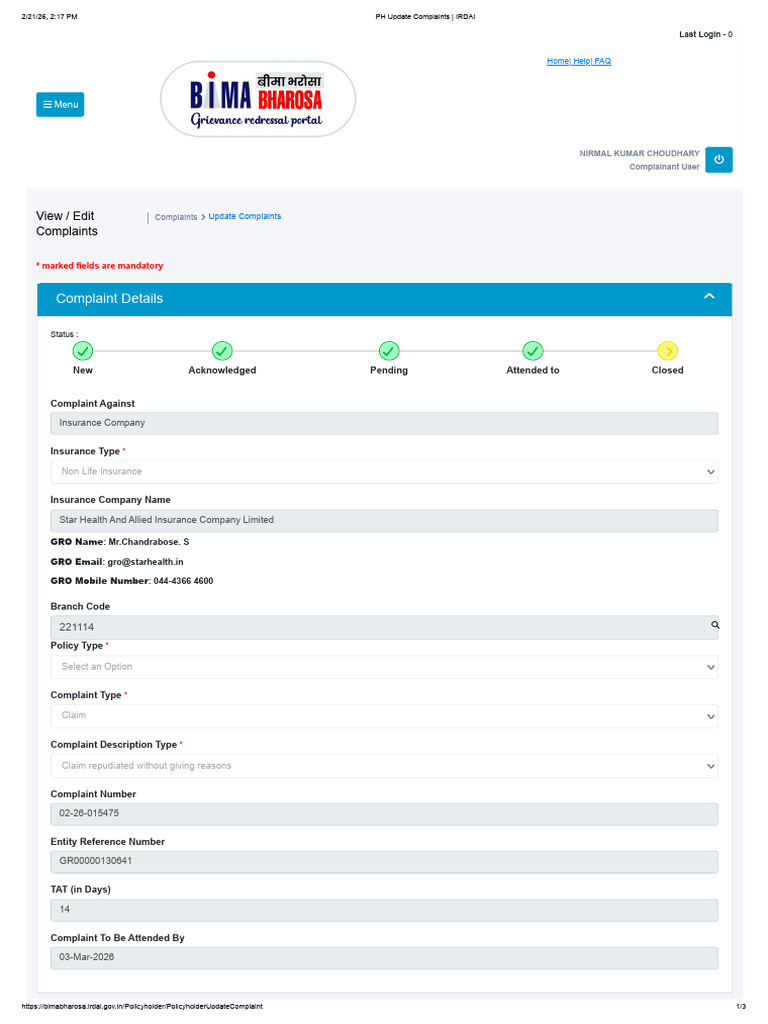768x1024 pixels.
Task: Click the Acknowledged status check icon
Action: click(x=222, y=351)
